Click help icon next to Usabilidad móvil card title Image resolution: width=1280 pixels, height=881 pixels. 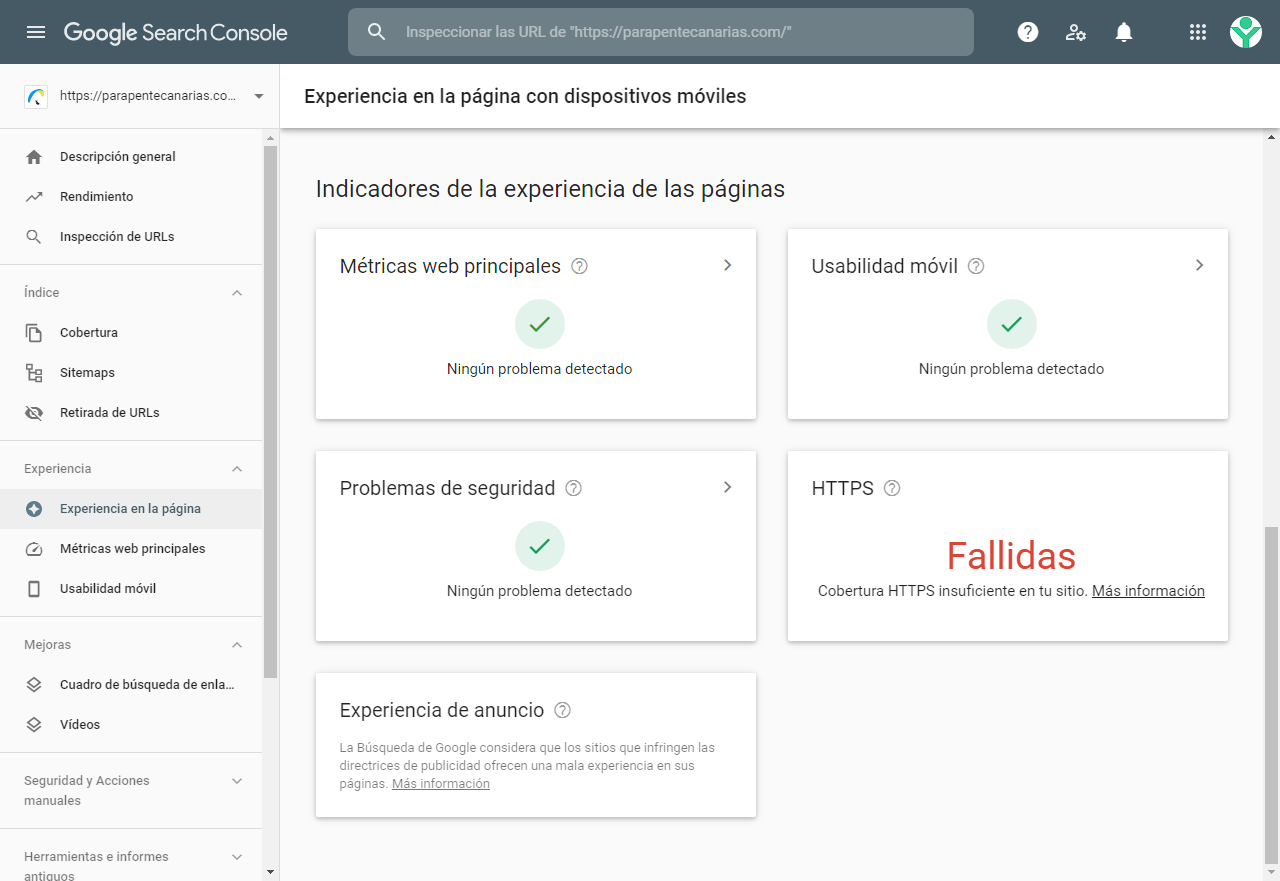click(976, 266)
